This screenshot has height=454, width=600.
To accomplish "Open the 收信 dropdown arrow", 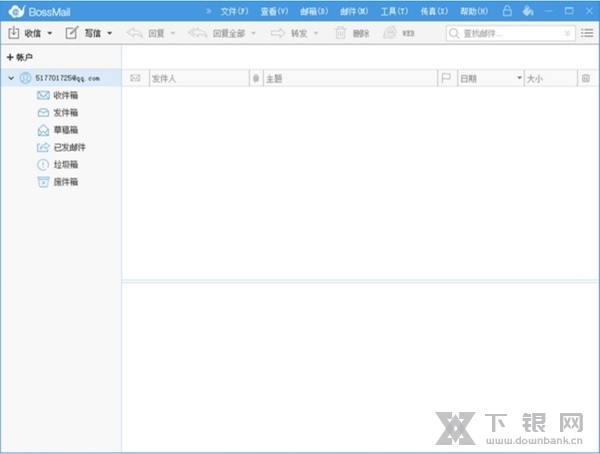I will pos(49,33).
